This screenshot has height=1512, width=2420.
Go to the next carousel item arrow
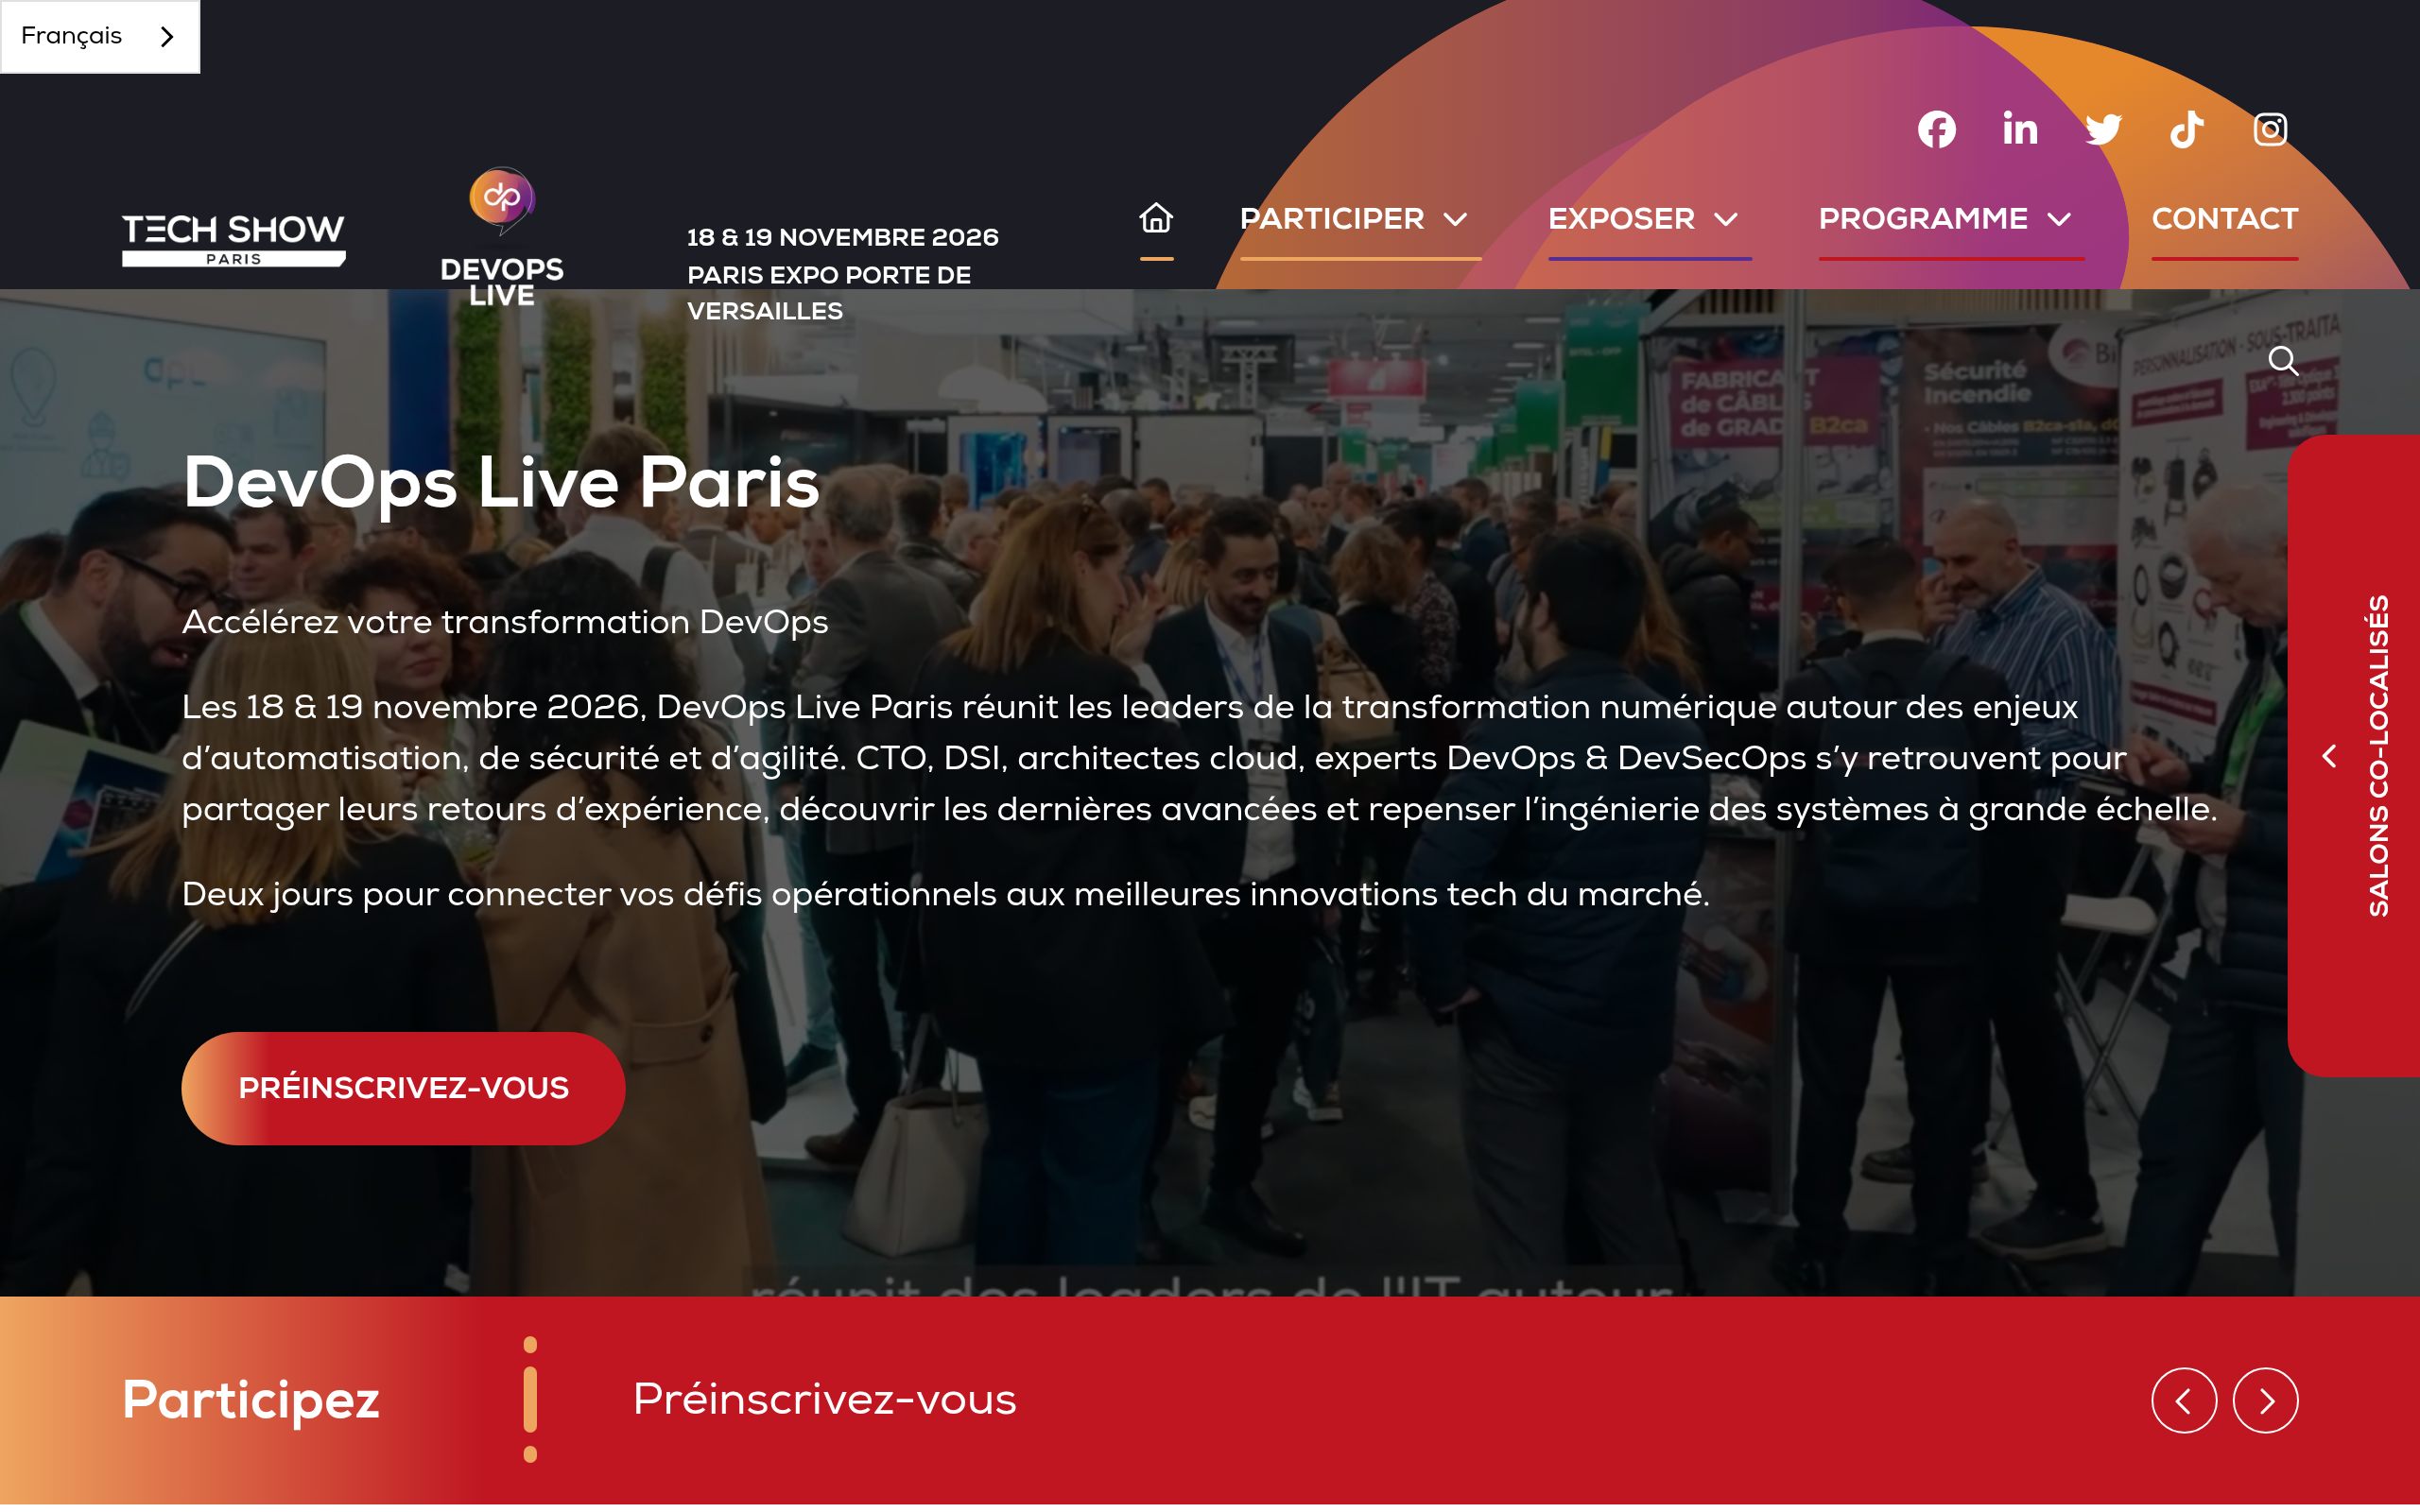[2265, 1400]
